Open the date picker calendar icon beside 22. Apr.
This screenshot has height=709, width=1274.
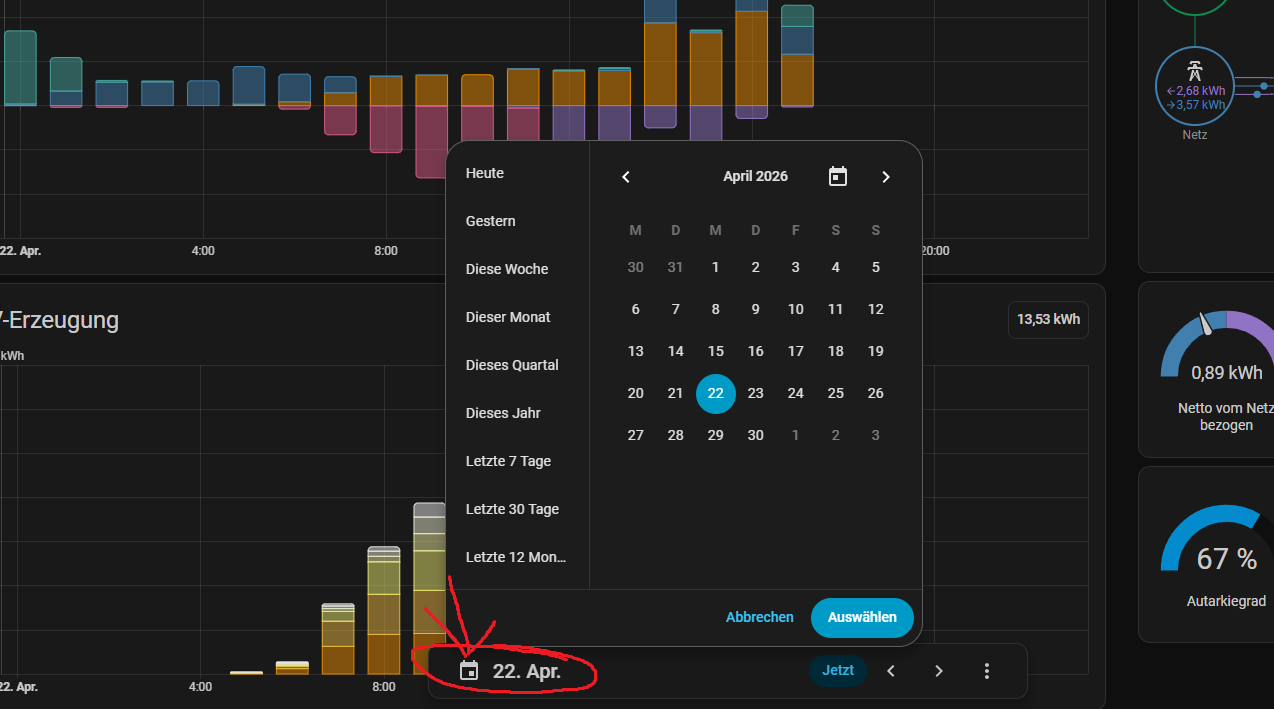point(469,671)
